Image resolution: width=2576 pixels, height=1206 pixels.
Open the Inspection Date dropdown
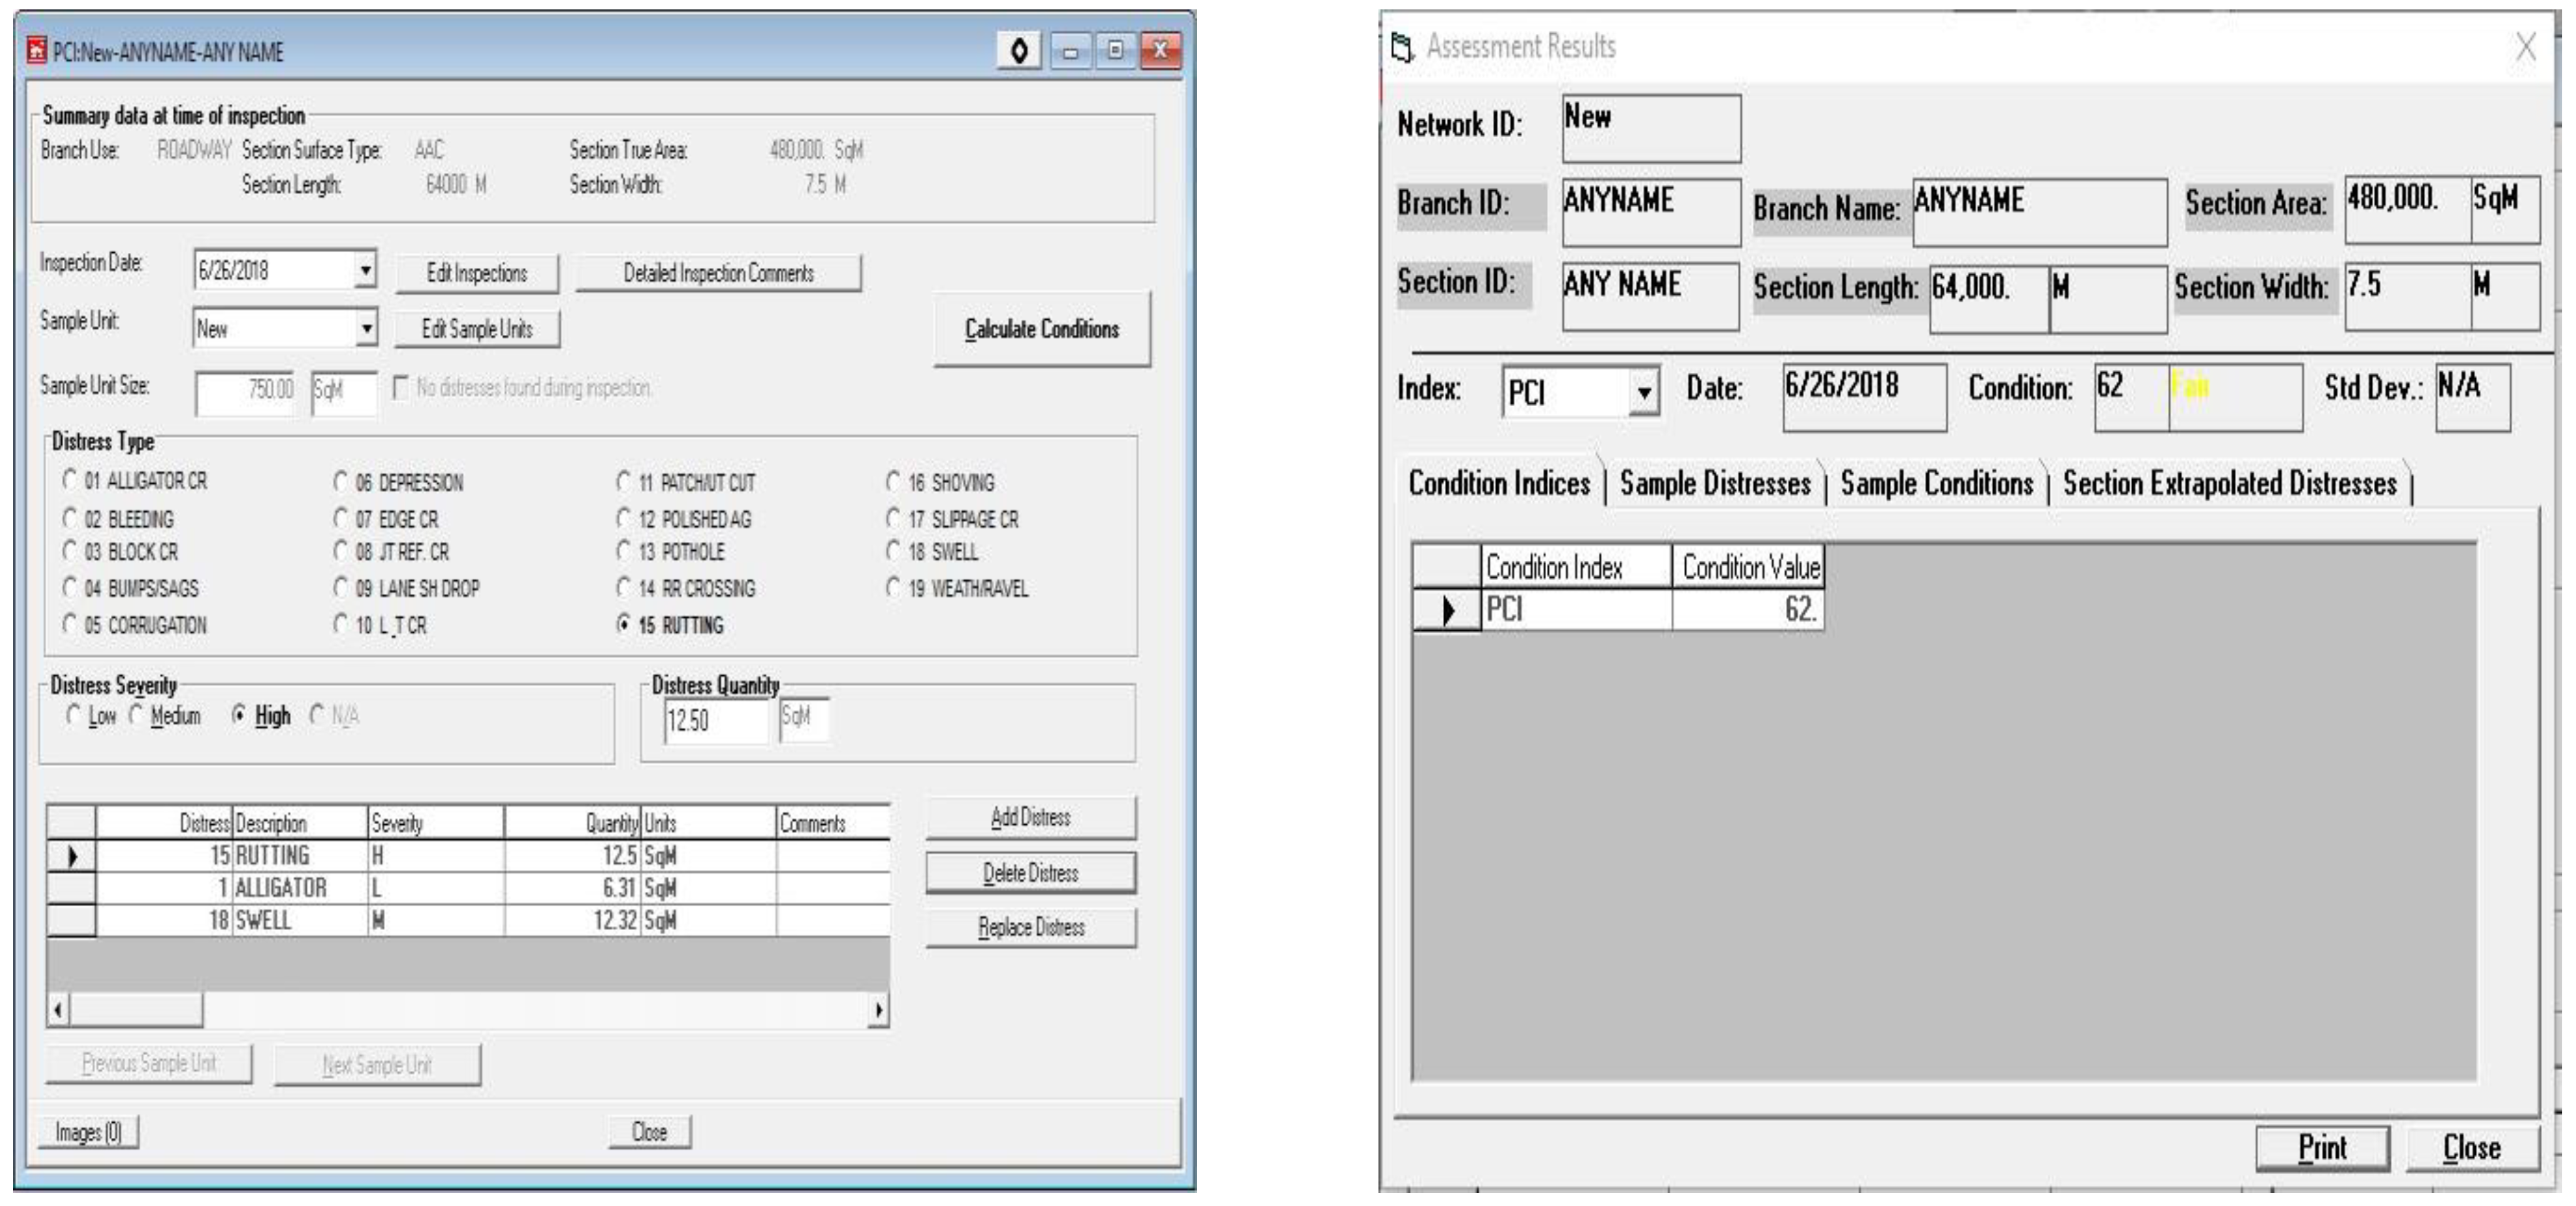[x=366, y=270]
